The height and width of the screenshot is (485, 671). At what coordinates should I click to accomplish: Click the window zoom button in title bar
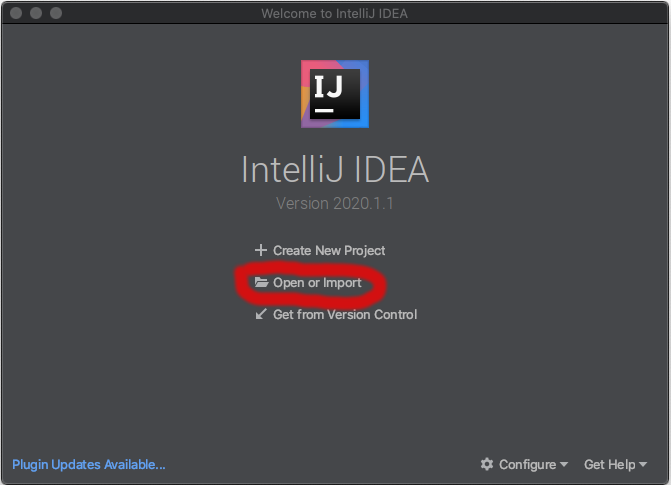(55, 13)
